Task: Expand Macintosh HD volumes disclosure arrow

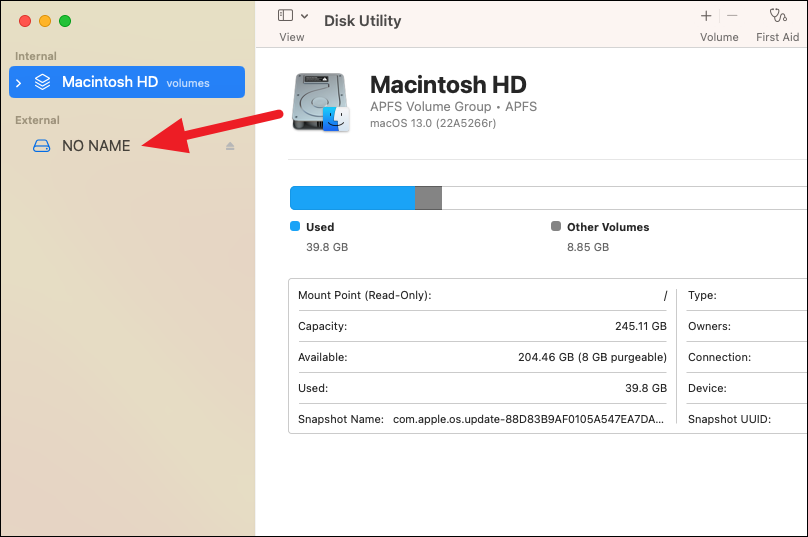Action: pyautogui.click(x=19, y=82)
